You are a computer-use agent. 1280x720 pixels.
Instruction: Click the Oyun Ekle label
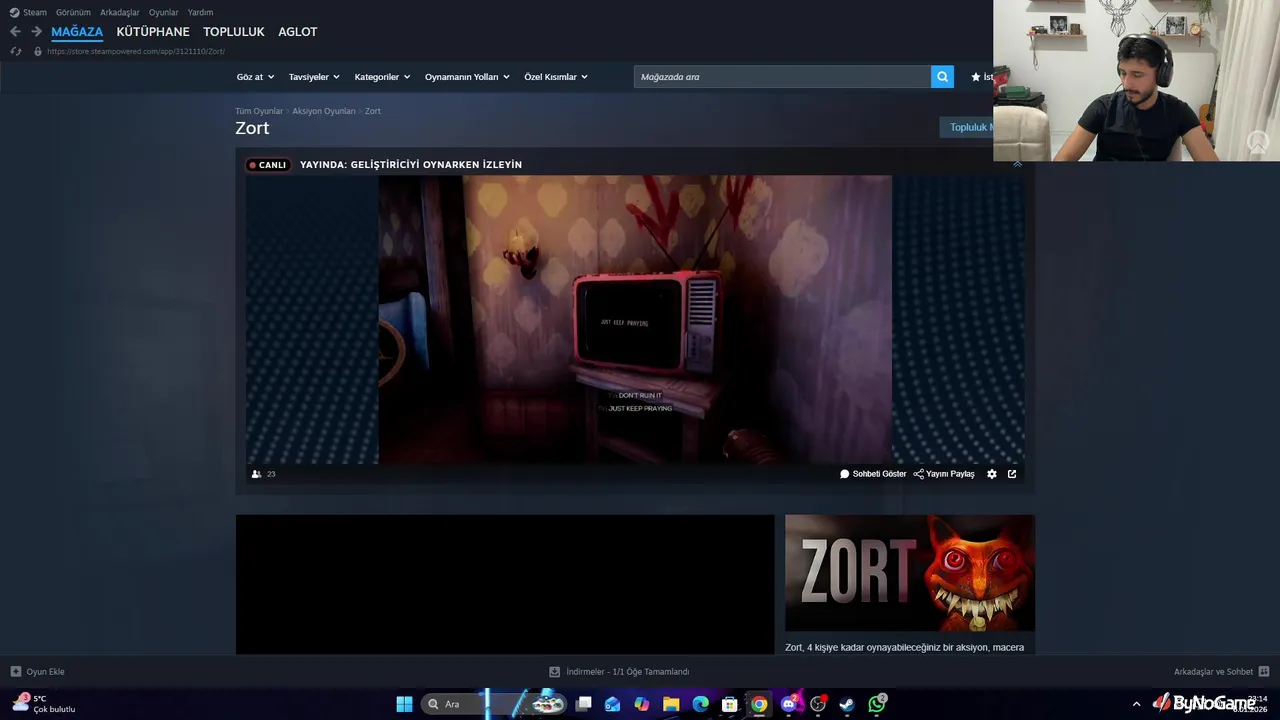point(45,672)
